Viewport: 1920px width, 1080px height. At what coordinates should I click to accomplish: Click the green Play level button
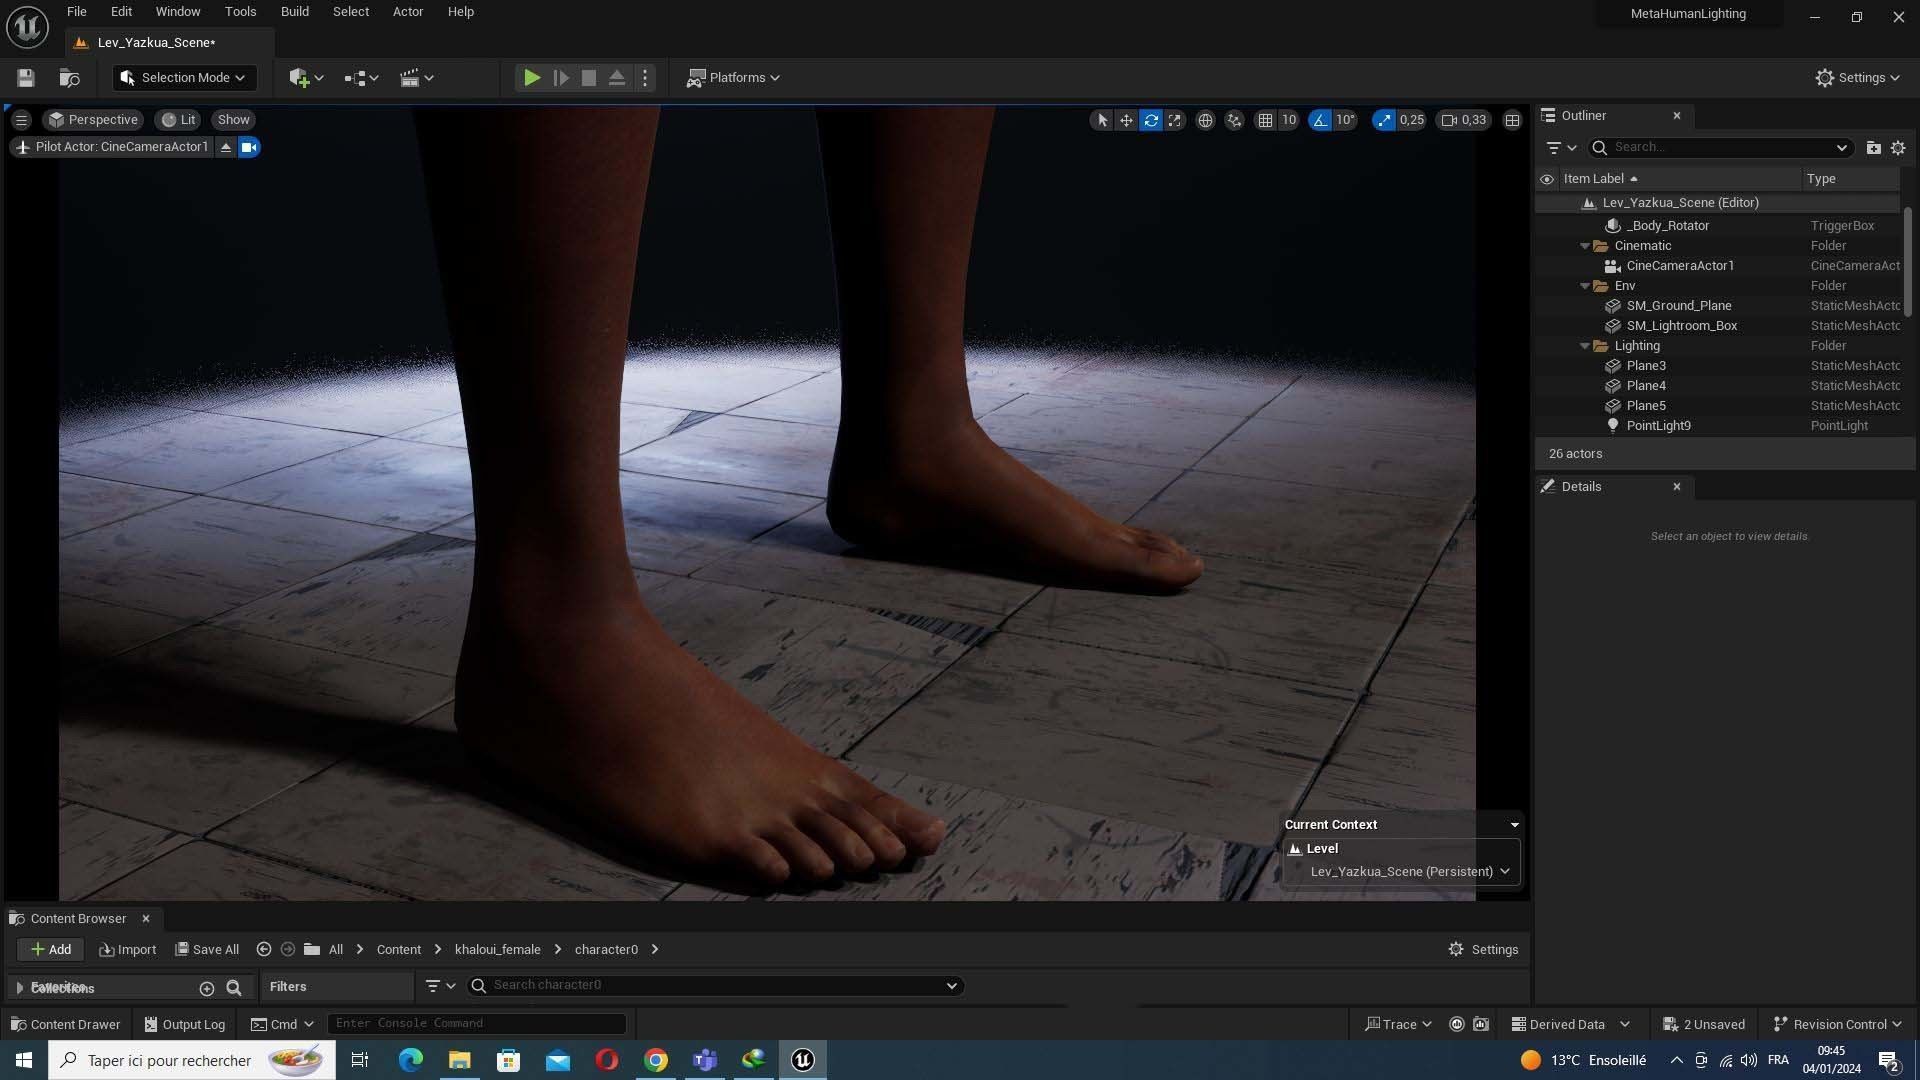[x=532, y=78]
